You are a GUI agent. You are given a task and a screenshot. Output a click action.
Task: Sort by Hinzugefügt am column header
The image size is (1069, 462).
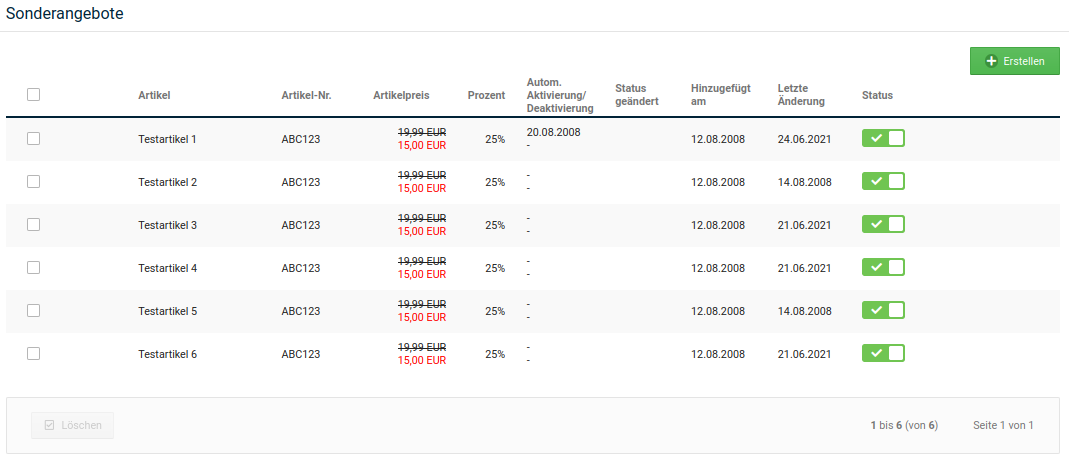[x=720, y=95]
